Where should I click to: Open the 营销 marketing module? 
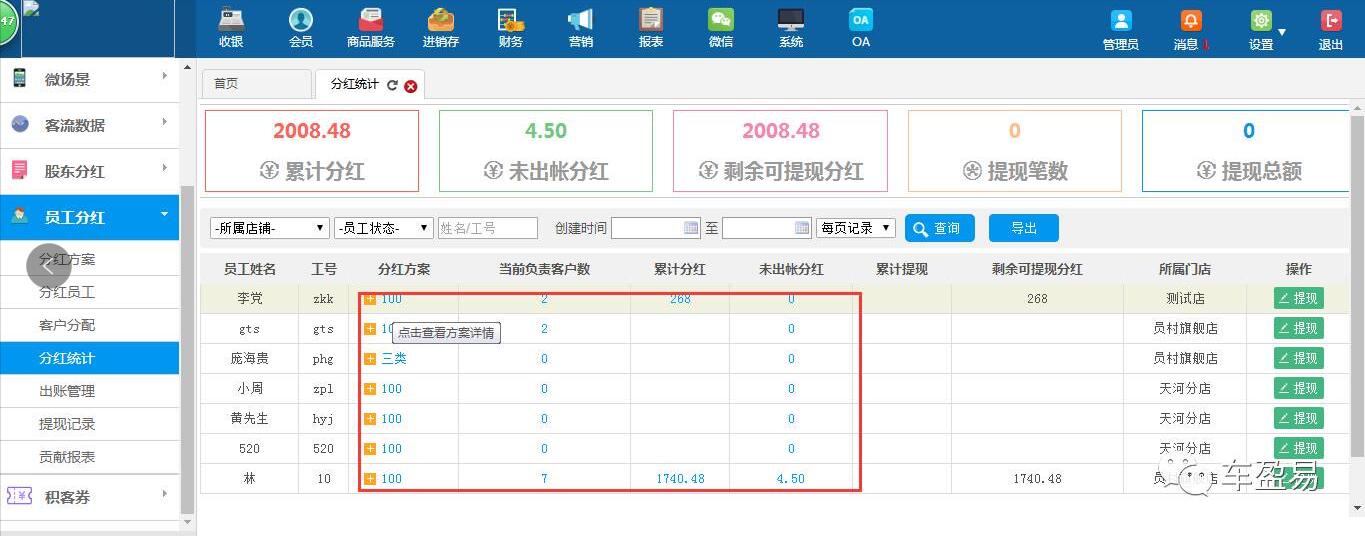581,28
